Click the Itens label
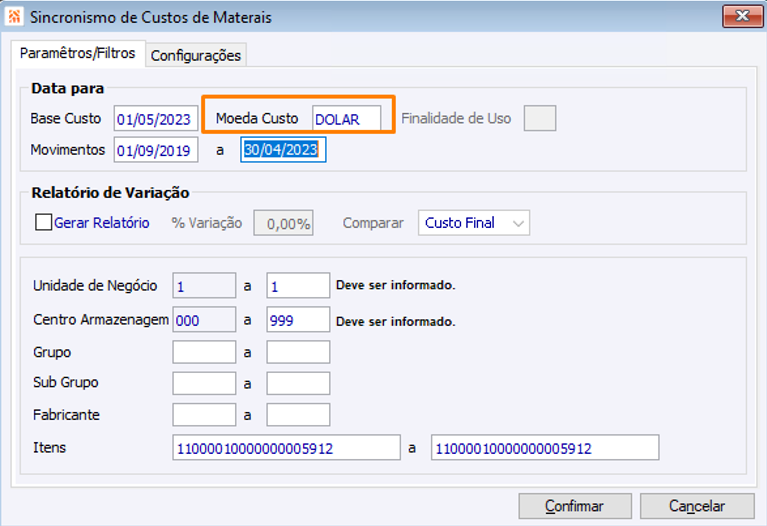The image size is (767, 526). point(49,447)
